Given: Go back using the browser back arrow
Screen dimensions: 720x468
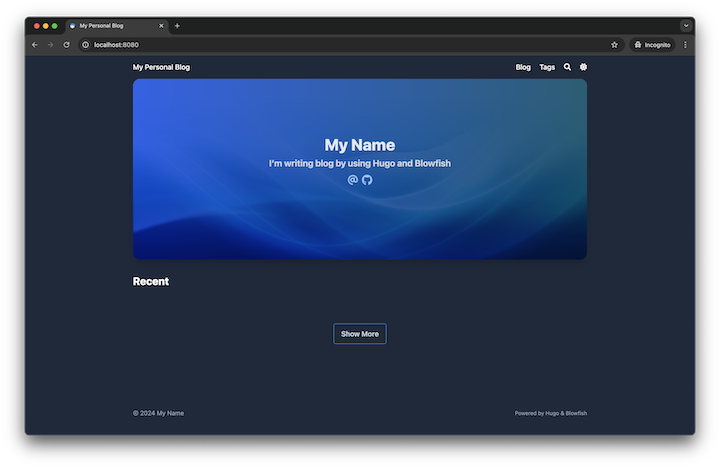Looking at the screenshot, I should (35, 45).
